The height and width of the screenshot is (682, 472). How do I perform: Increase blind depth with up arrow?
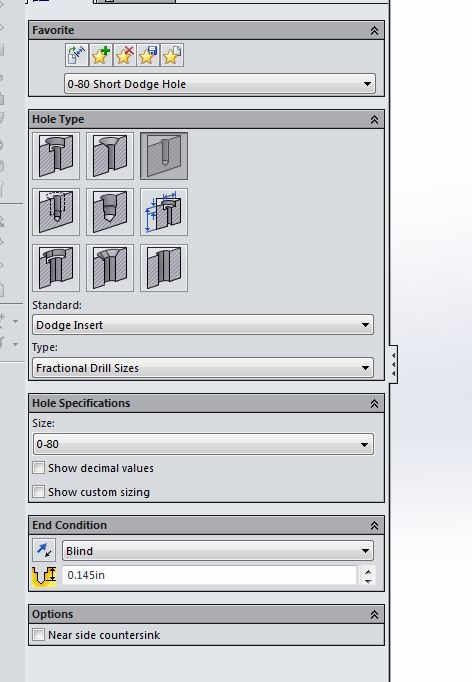click(x=368, y=572)
